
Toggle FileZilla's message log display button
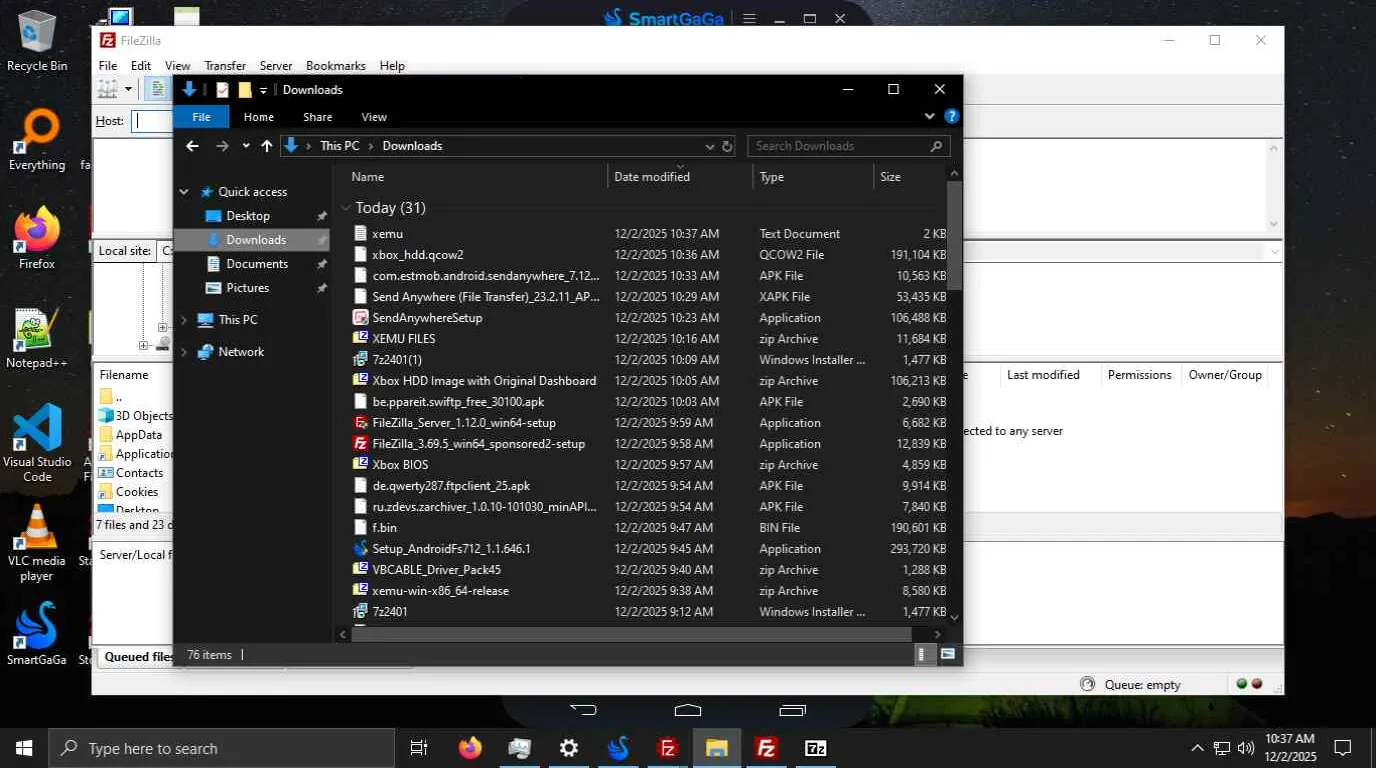click(x=158, y=89)
